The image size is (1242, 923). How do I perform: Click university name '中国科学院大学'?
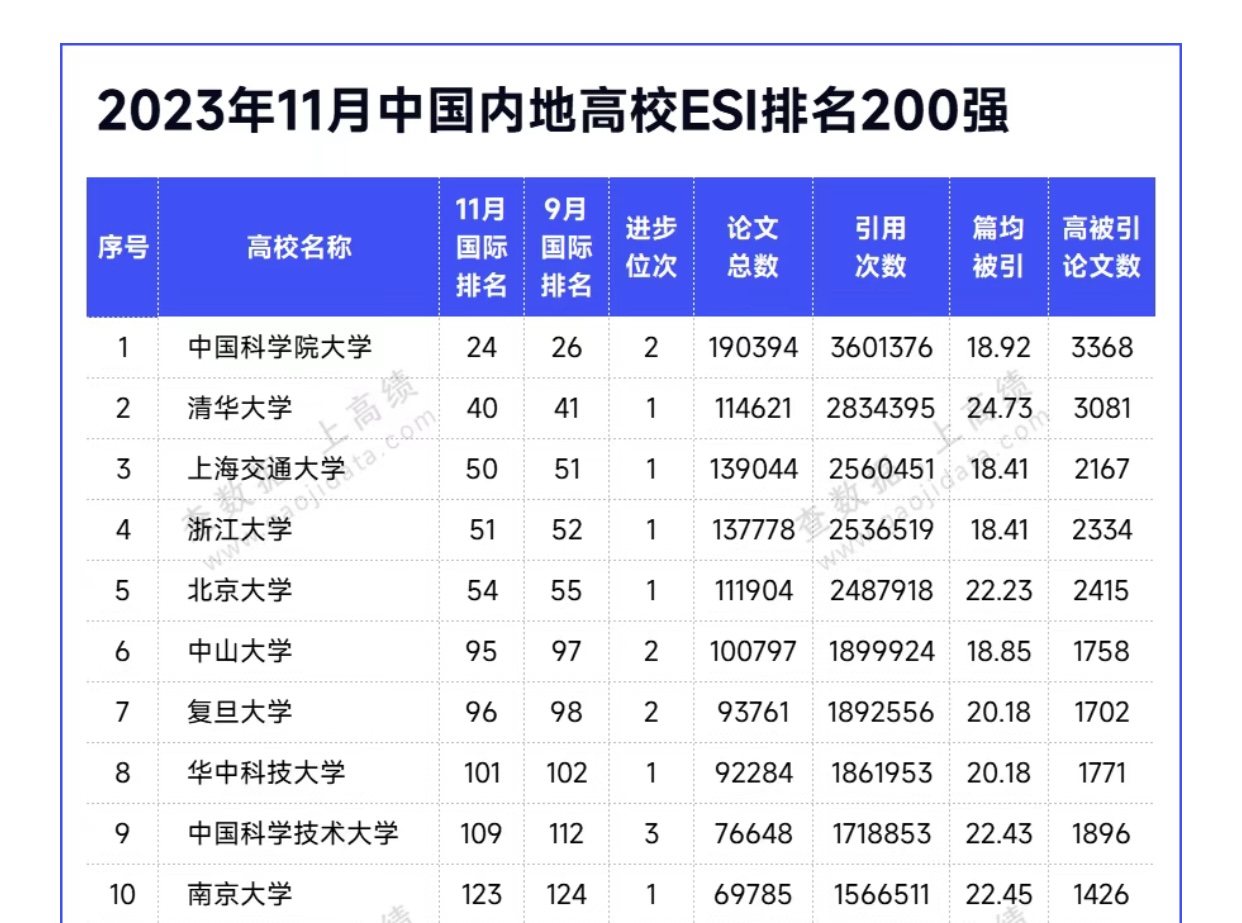point(280,348)
